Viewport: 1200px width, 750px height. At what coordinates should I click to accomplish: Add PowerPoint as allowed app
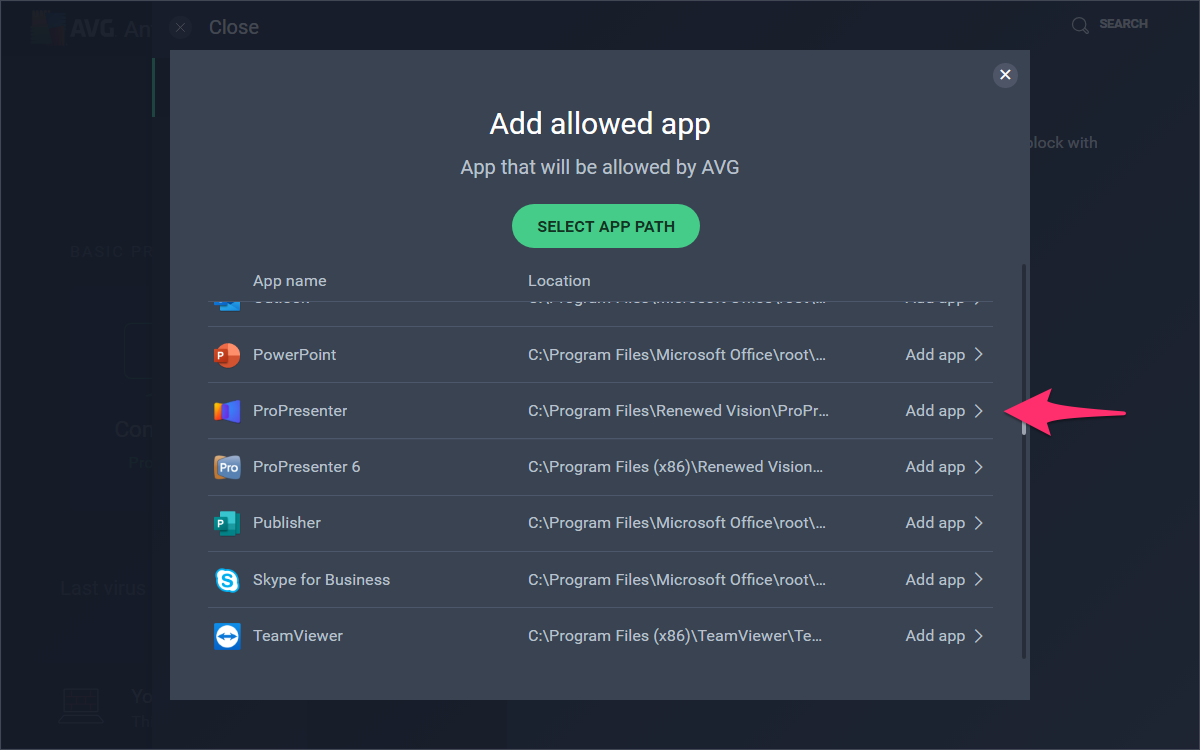point(945,355)
